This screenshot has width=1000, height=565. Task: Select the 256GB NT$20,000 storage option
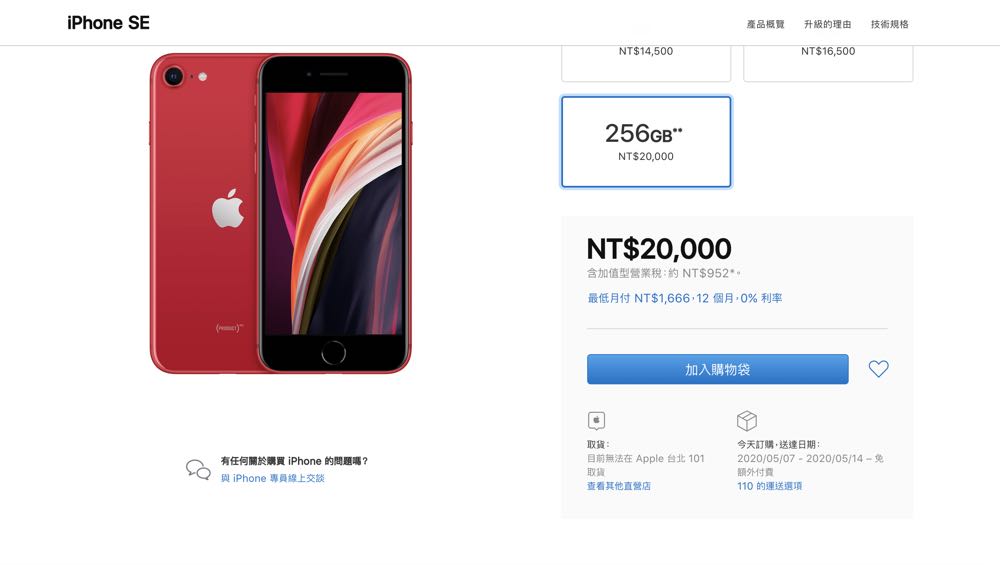646,142
